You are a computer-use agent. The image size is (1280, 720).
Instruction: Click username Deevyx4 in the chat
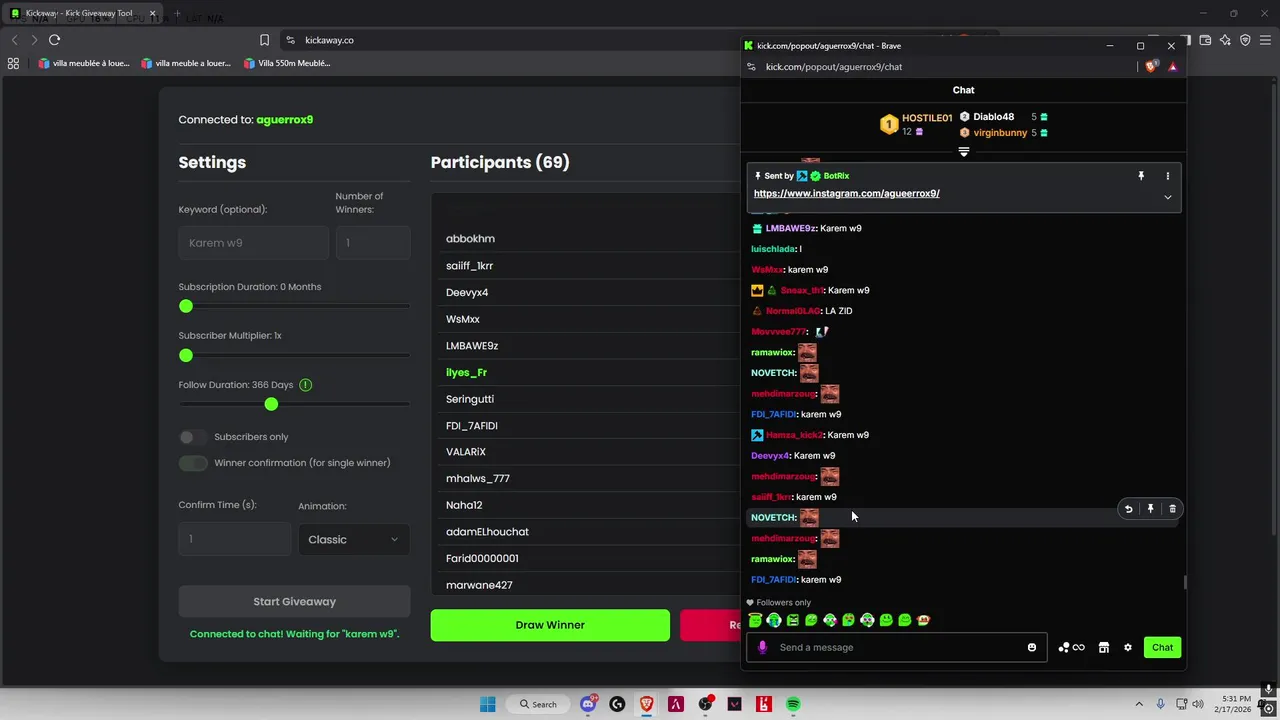click(770, 456)
